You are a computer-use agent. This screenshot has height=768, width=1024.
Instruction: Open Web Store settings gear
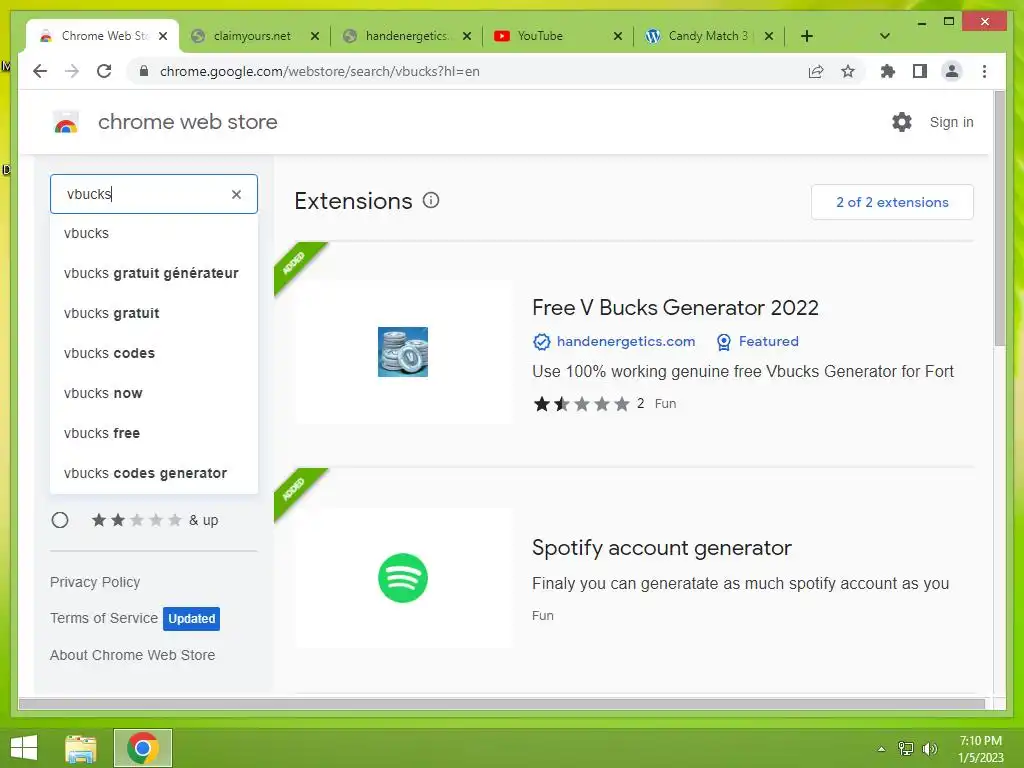click(x=902, y=121)
